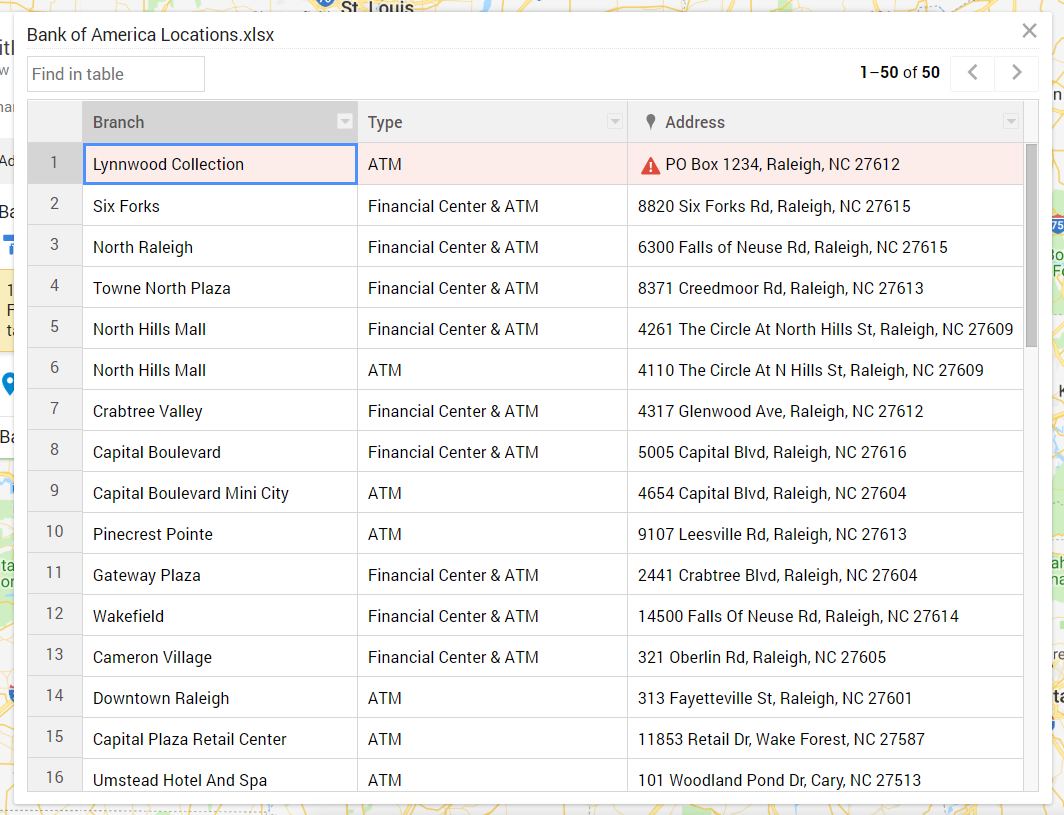Image resolution: width=1064 pixels, height=815 pixels.
Task: Select the Lynnwood Collection branch cell
Action: coord(220,164)
